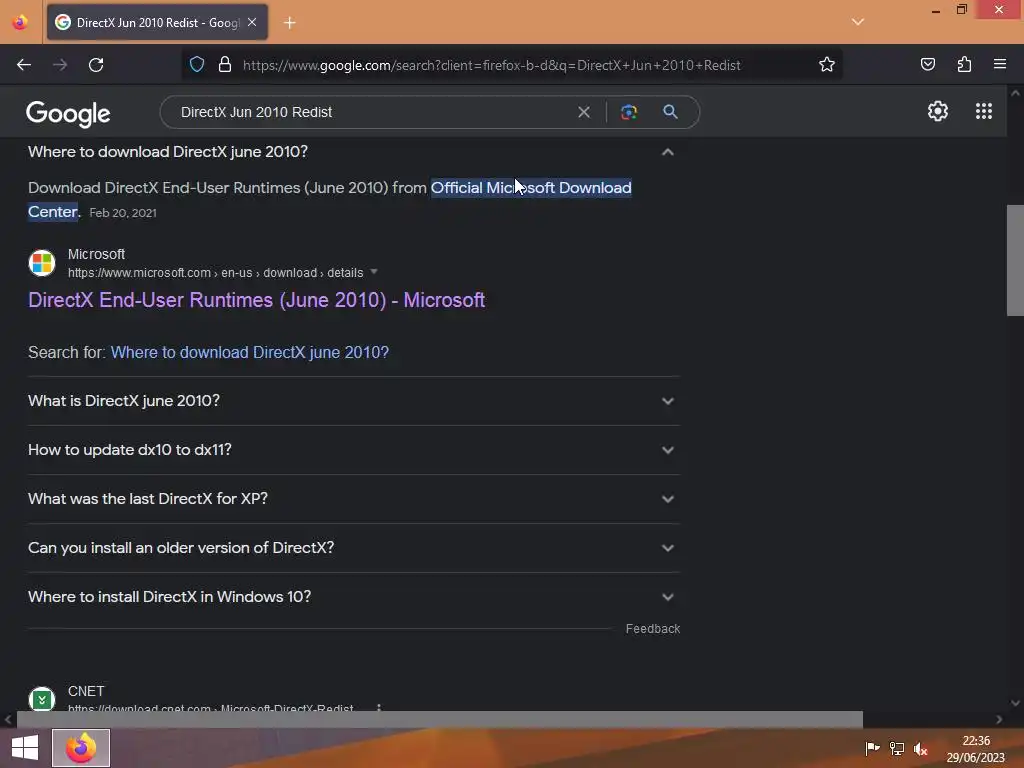Image resolution: width=1024 pixels, height=768 pixels.
Task: Click the Firefox View icon
Action: [x=20, y=22]
